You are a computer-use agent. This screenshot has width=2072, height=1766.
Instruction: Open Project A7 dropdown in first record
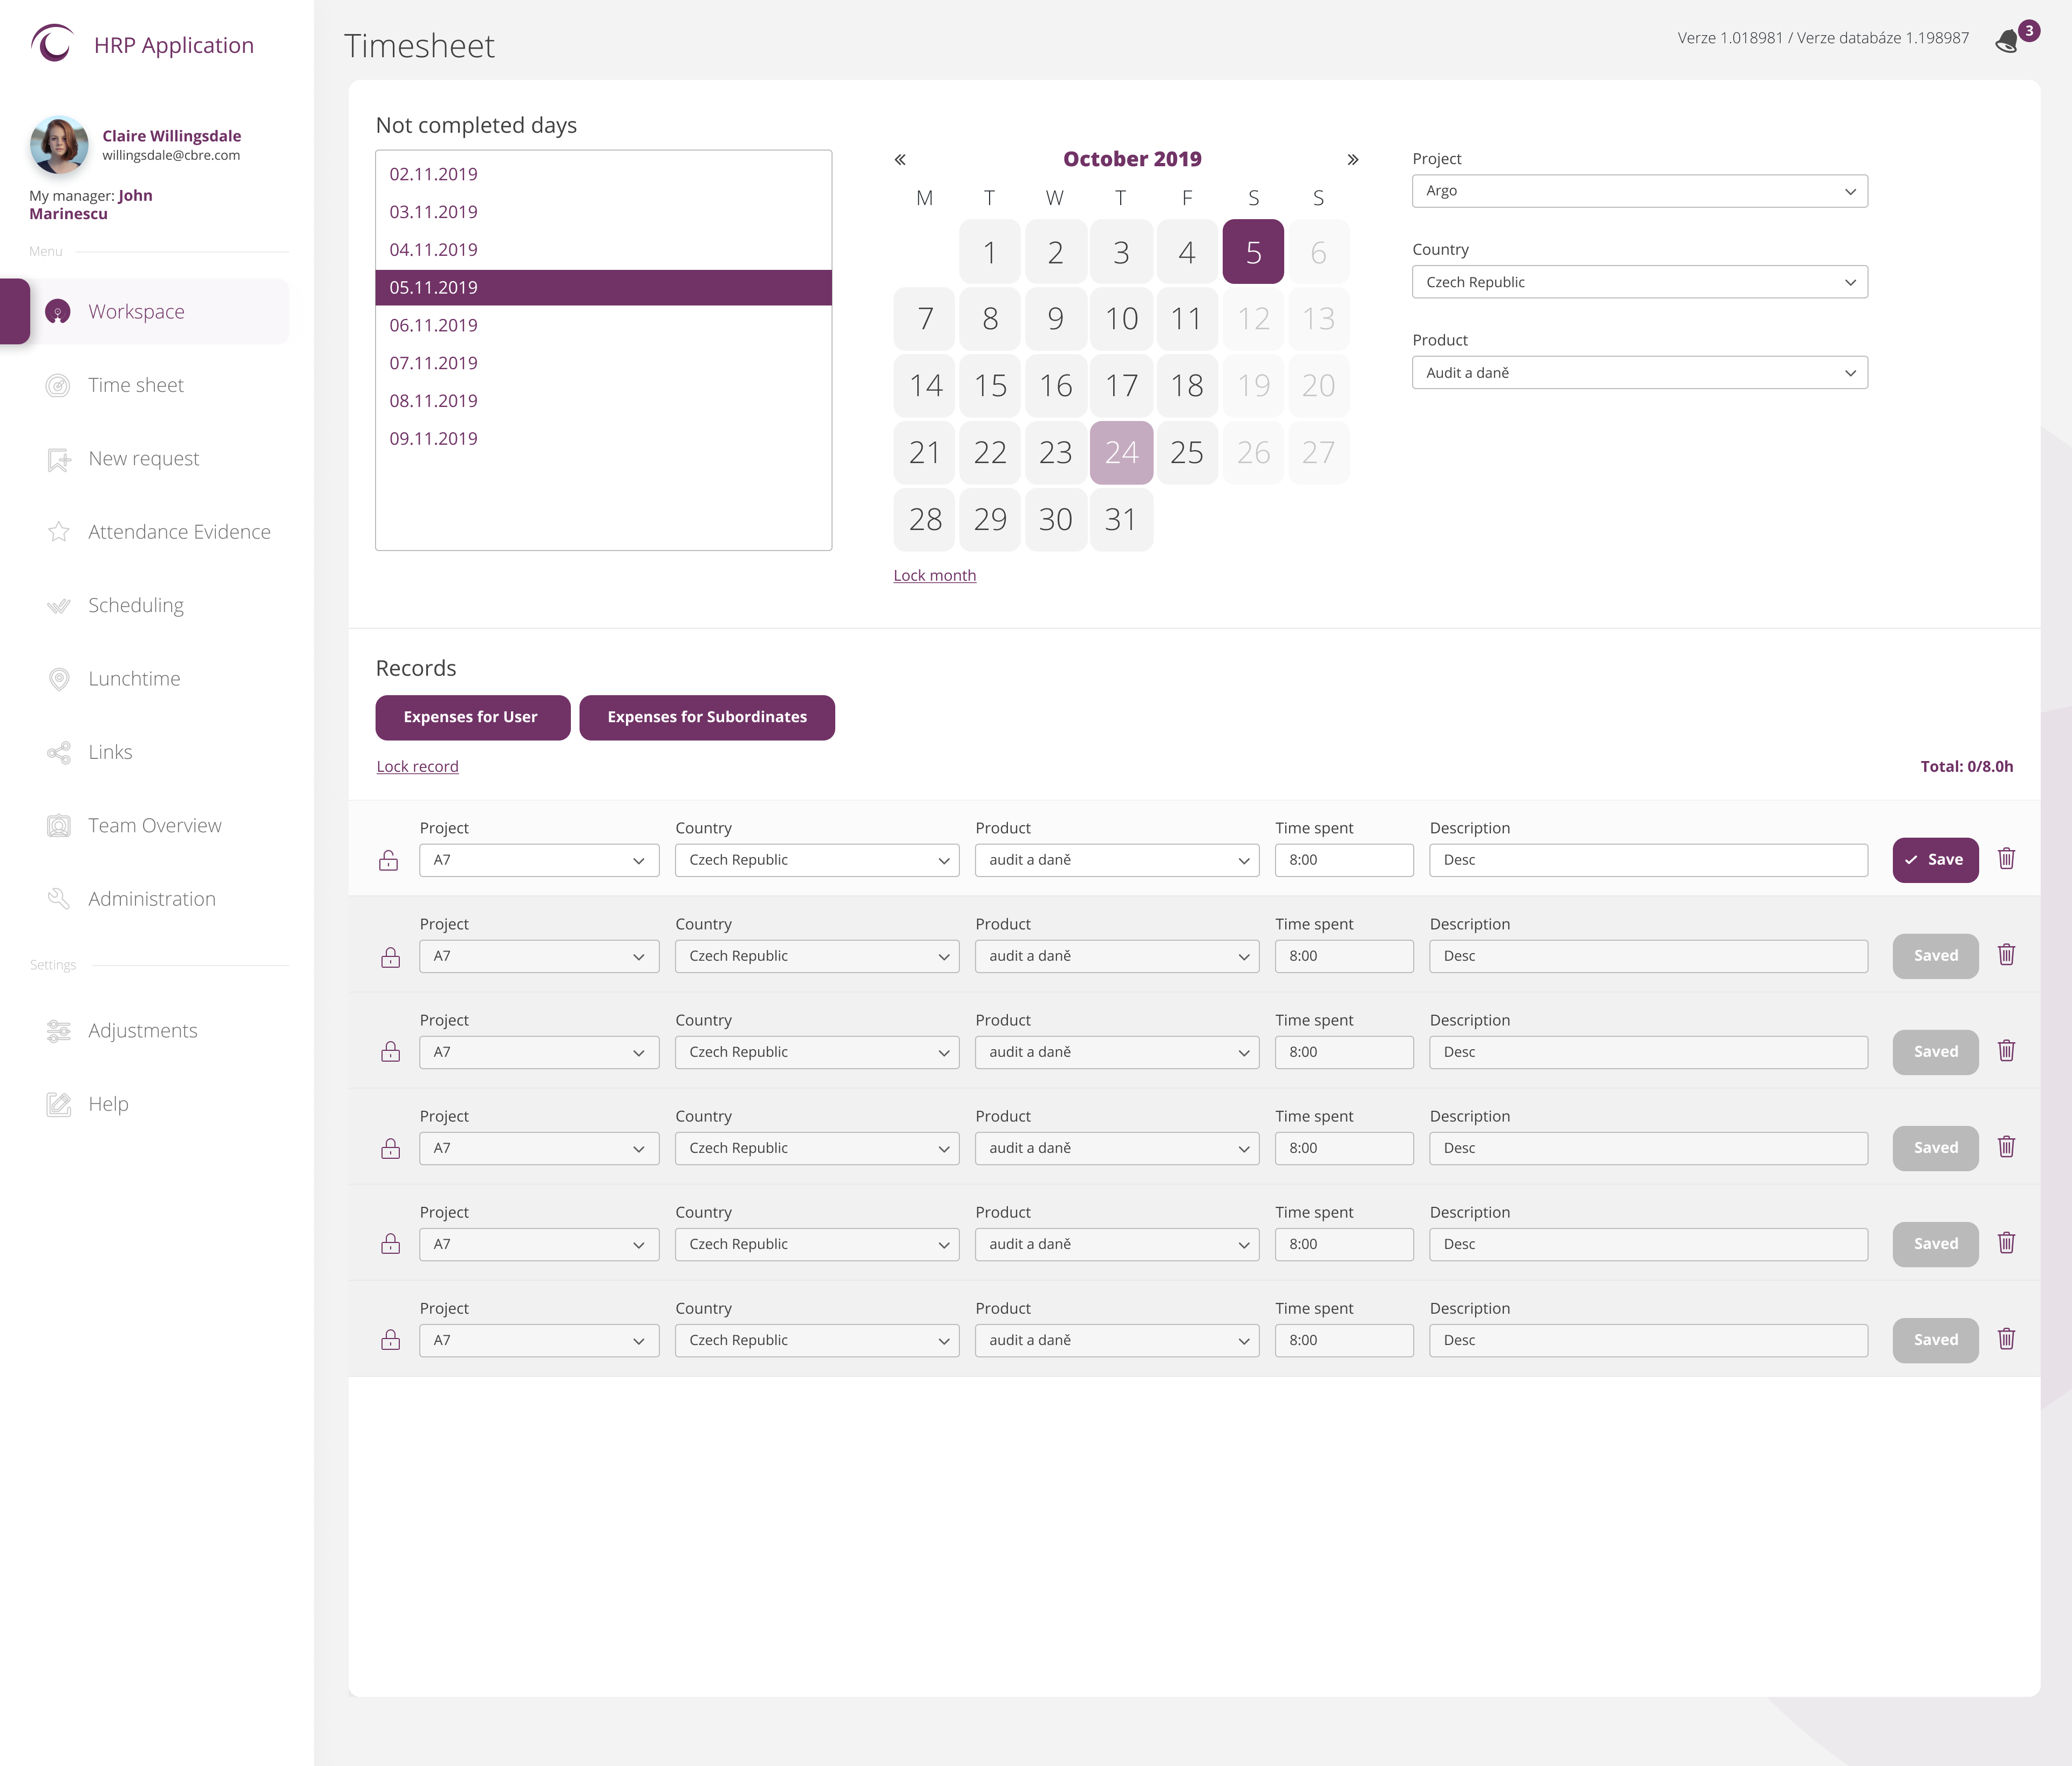(539, 860)
